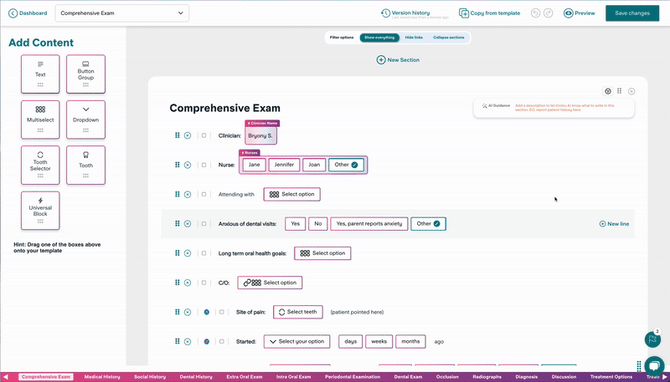Toggle checkbox next to Site of pain

(221, 312)
